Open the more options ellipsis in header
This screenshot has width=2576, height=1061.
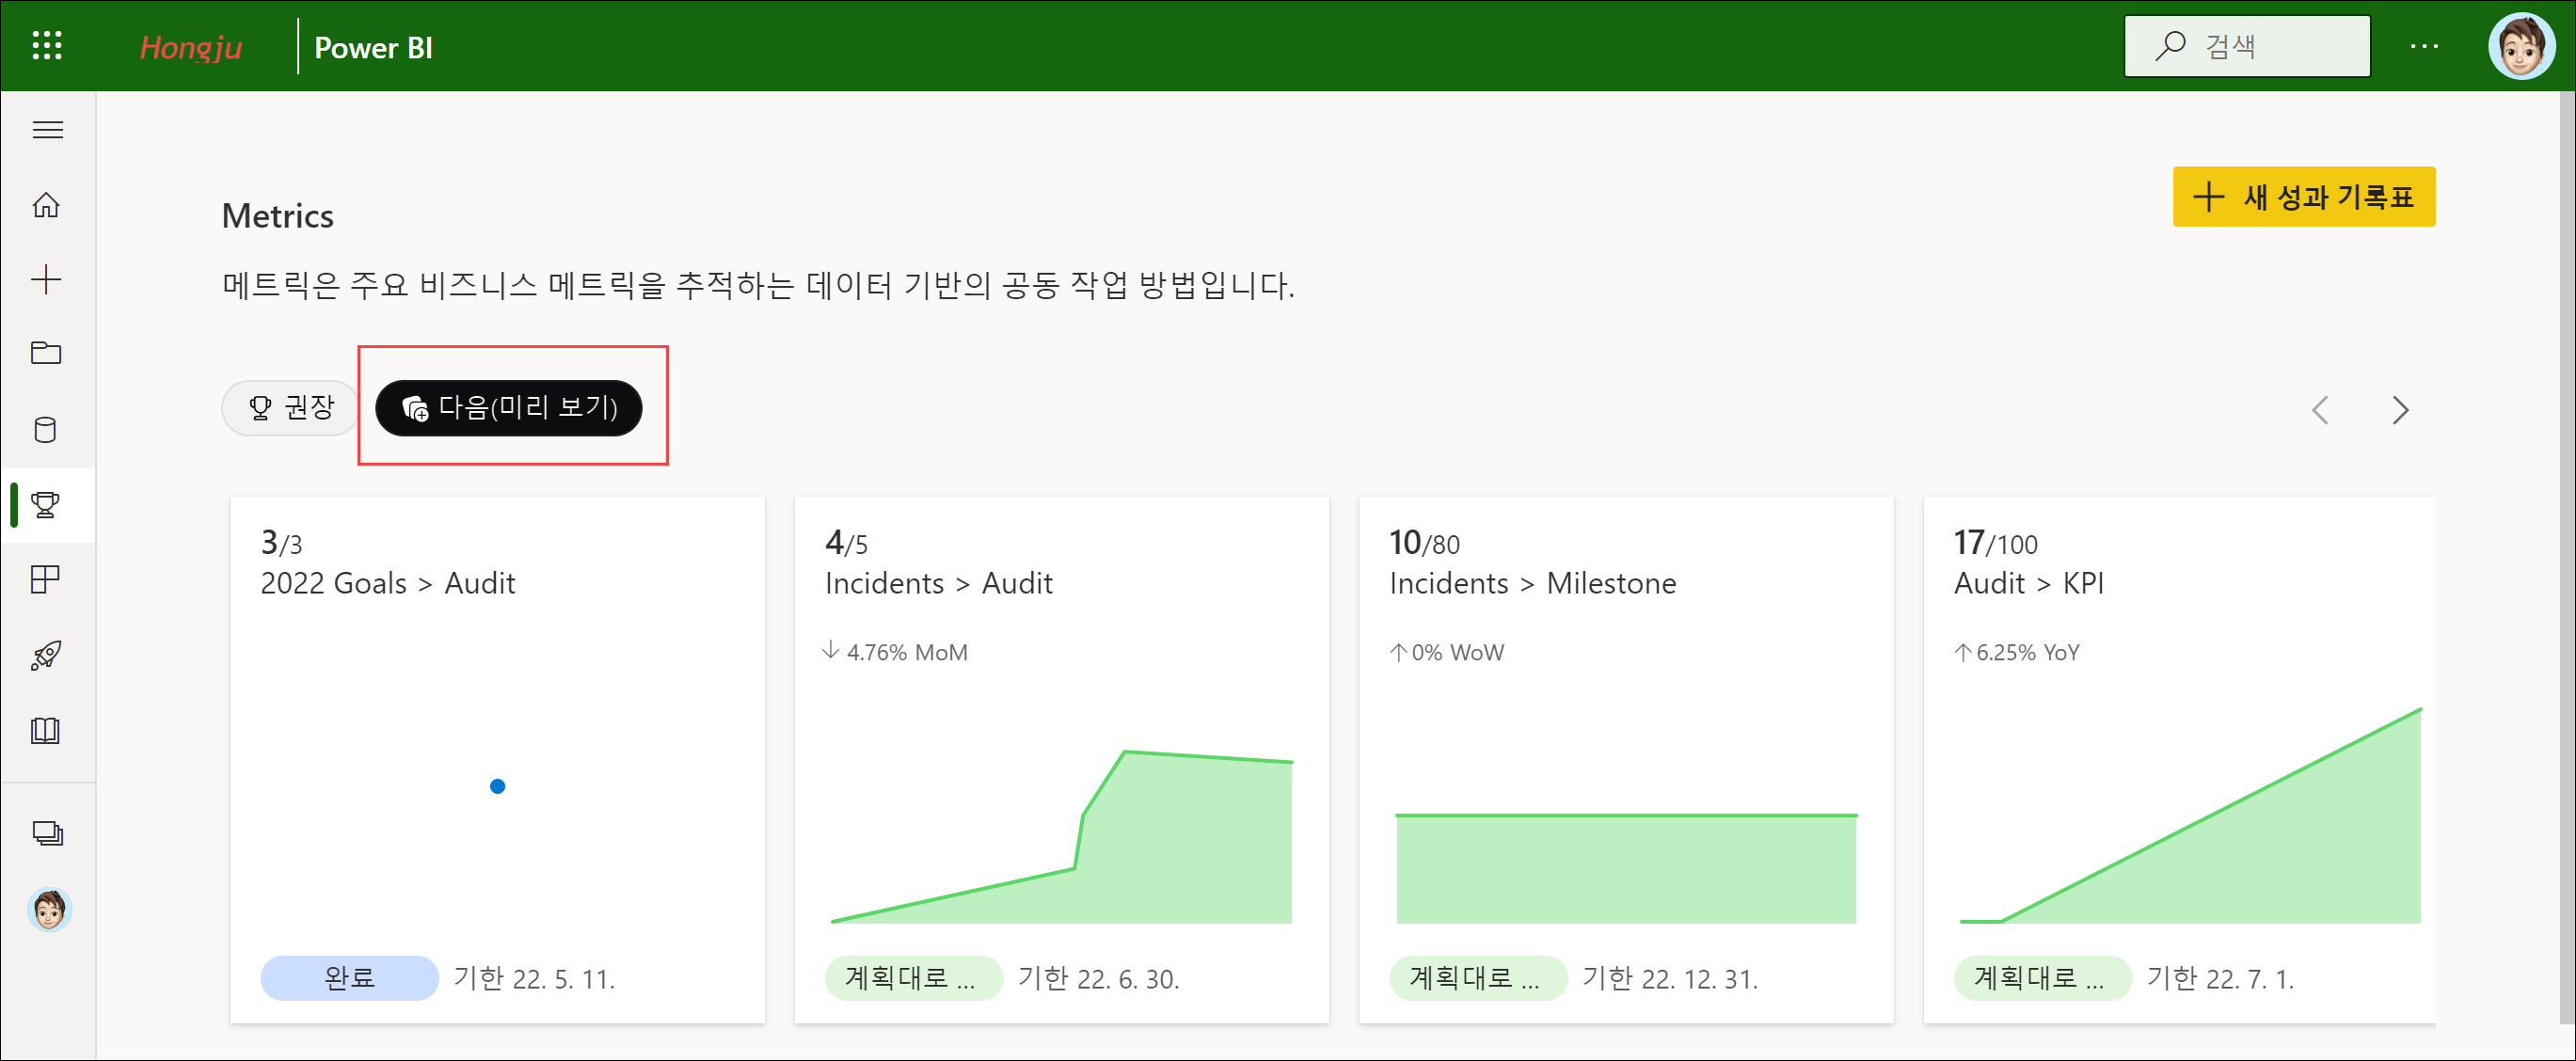pos(2424,46)
